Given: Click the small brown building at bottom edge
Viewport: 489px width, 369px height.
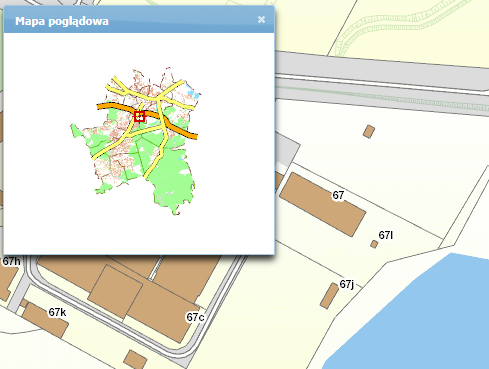Looking at the screenshot, I should coord(135,360).
